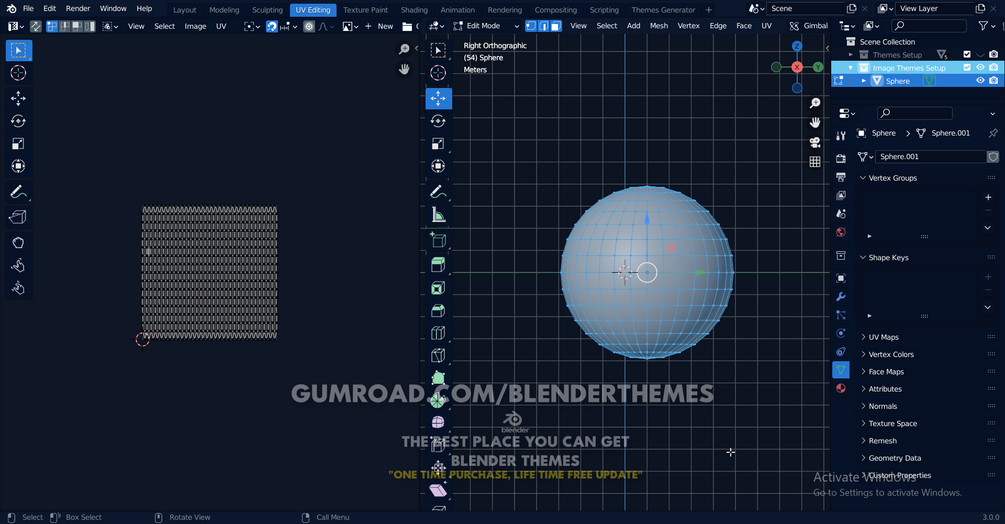This screenshot has height=524, width=1005.
Task: Select the Pinch UV sculpt tool
Action: click(x=18, y=288)
